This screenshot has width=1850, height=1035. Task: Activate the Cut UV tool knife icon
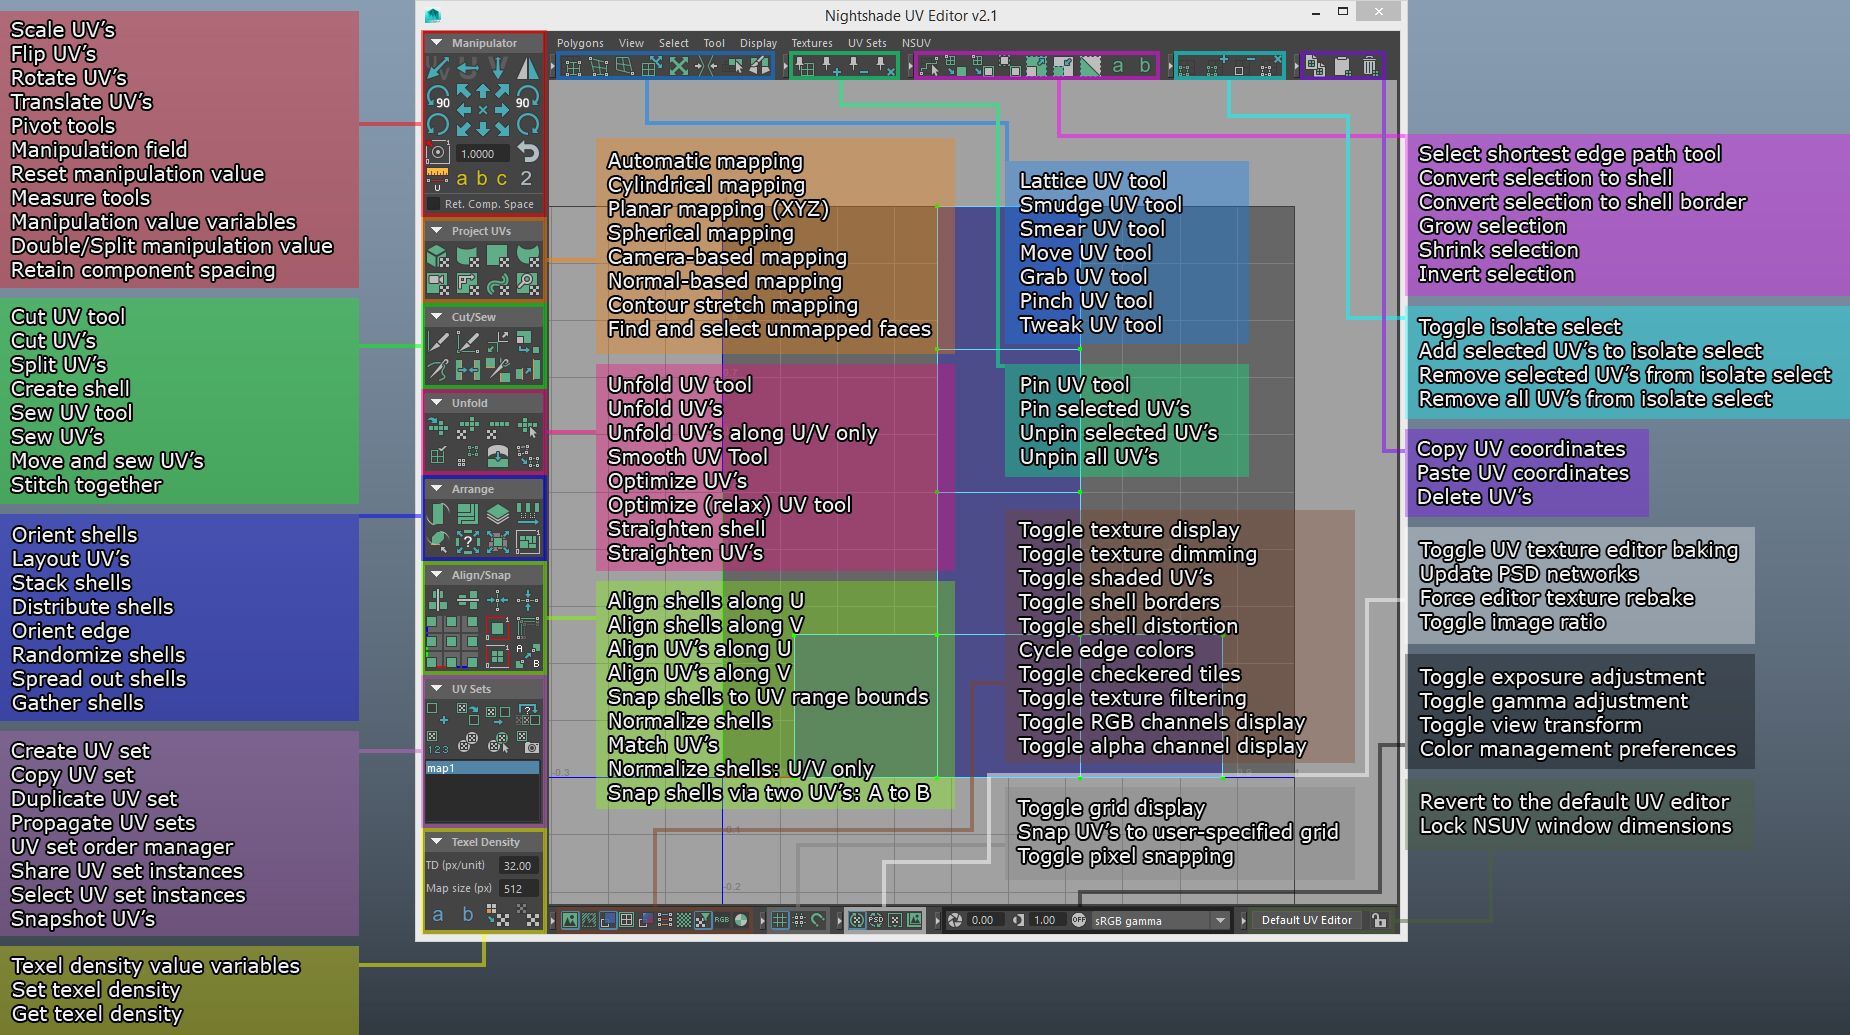point(438,342)
